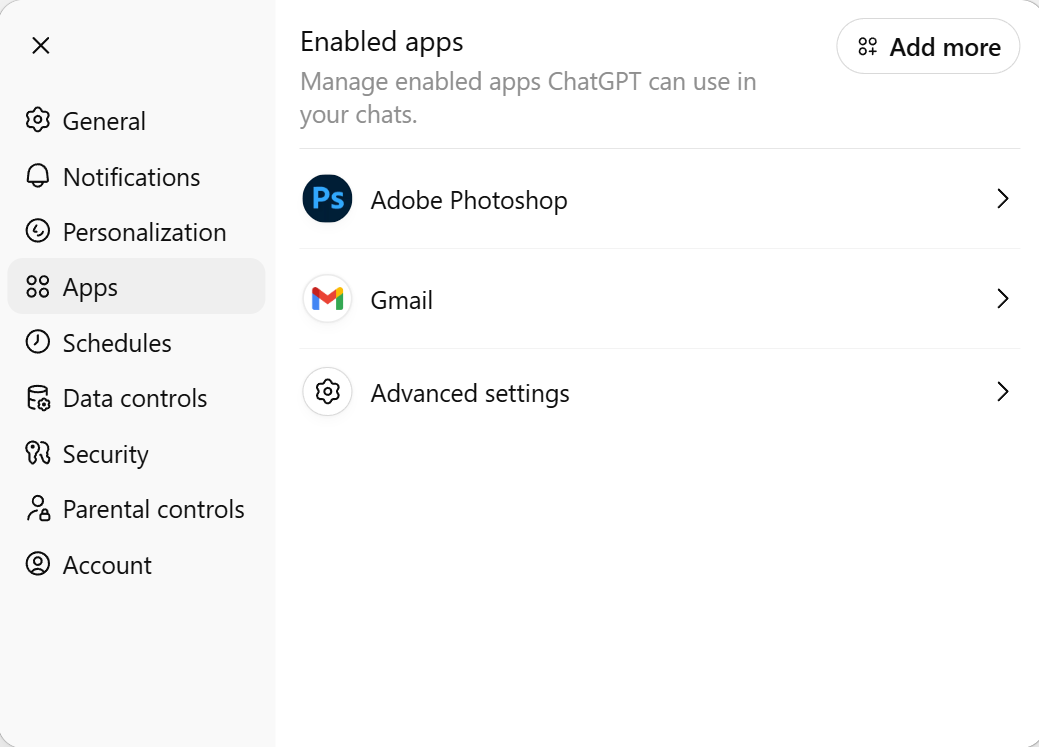Expand the Adobe Photoshop row chevron
The width and height of the screenshot is (1039, 747).
pyautogui.click(x=1003, y=199)
